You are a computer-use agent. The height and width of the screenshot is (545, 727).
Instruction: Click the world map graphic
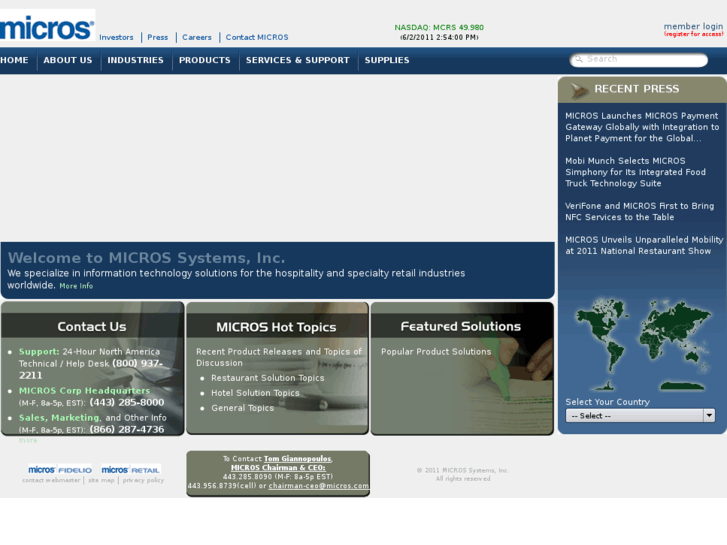tap(643, 345)
